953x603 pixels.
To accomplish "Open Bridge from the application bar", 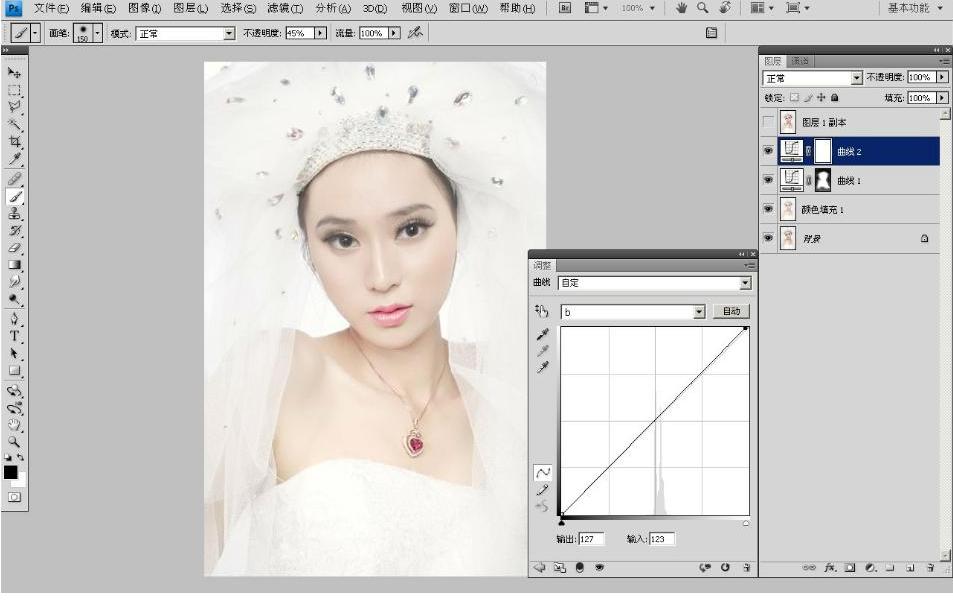I will pyautogui.click(x=565, y=8).
